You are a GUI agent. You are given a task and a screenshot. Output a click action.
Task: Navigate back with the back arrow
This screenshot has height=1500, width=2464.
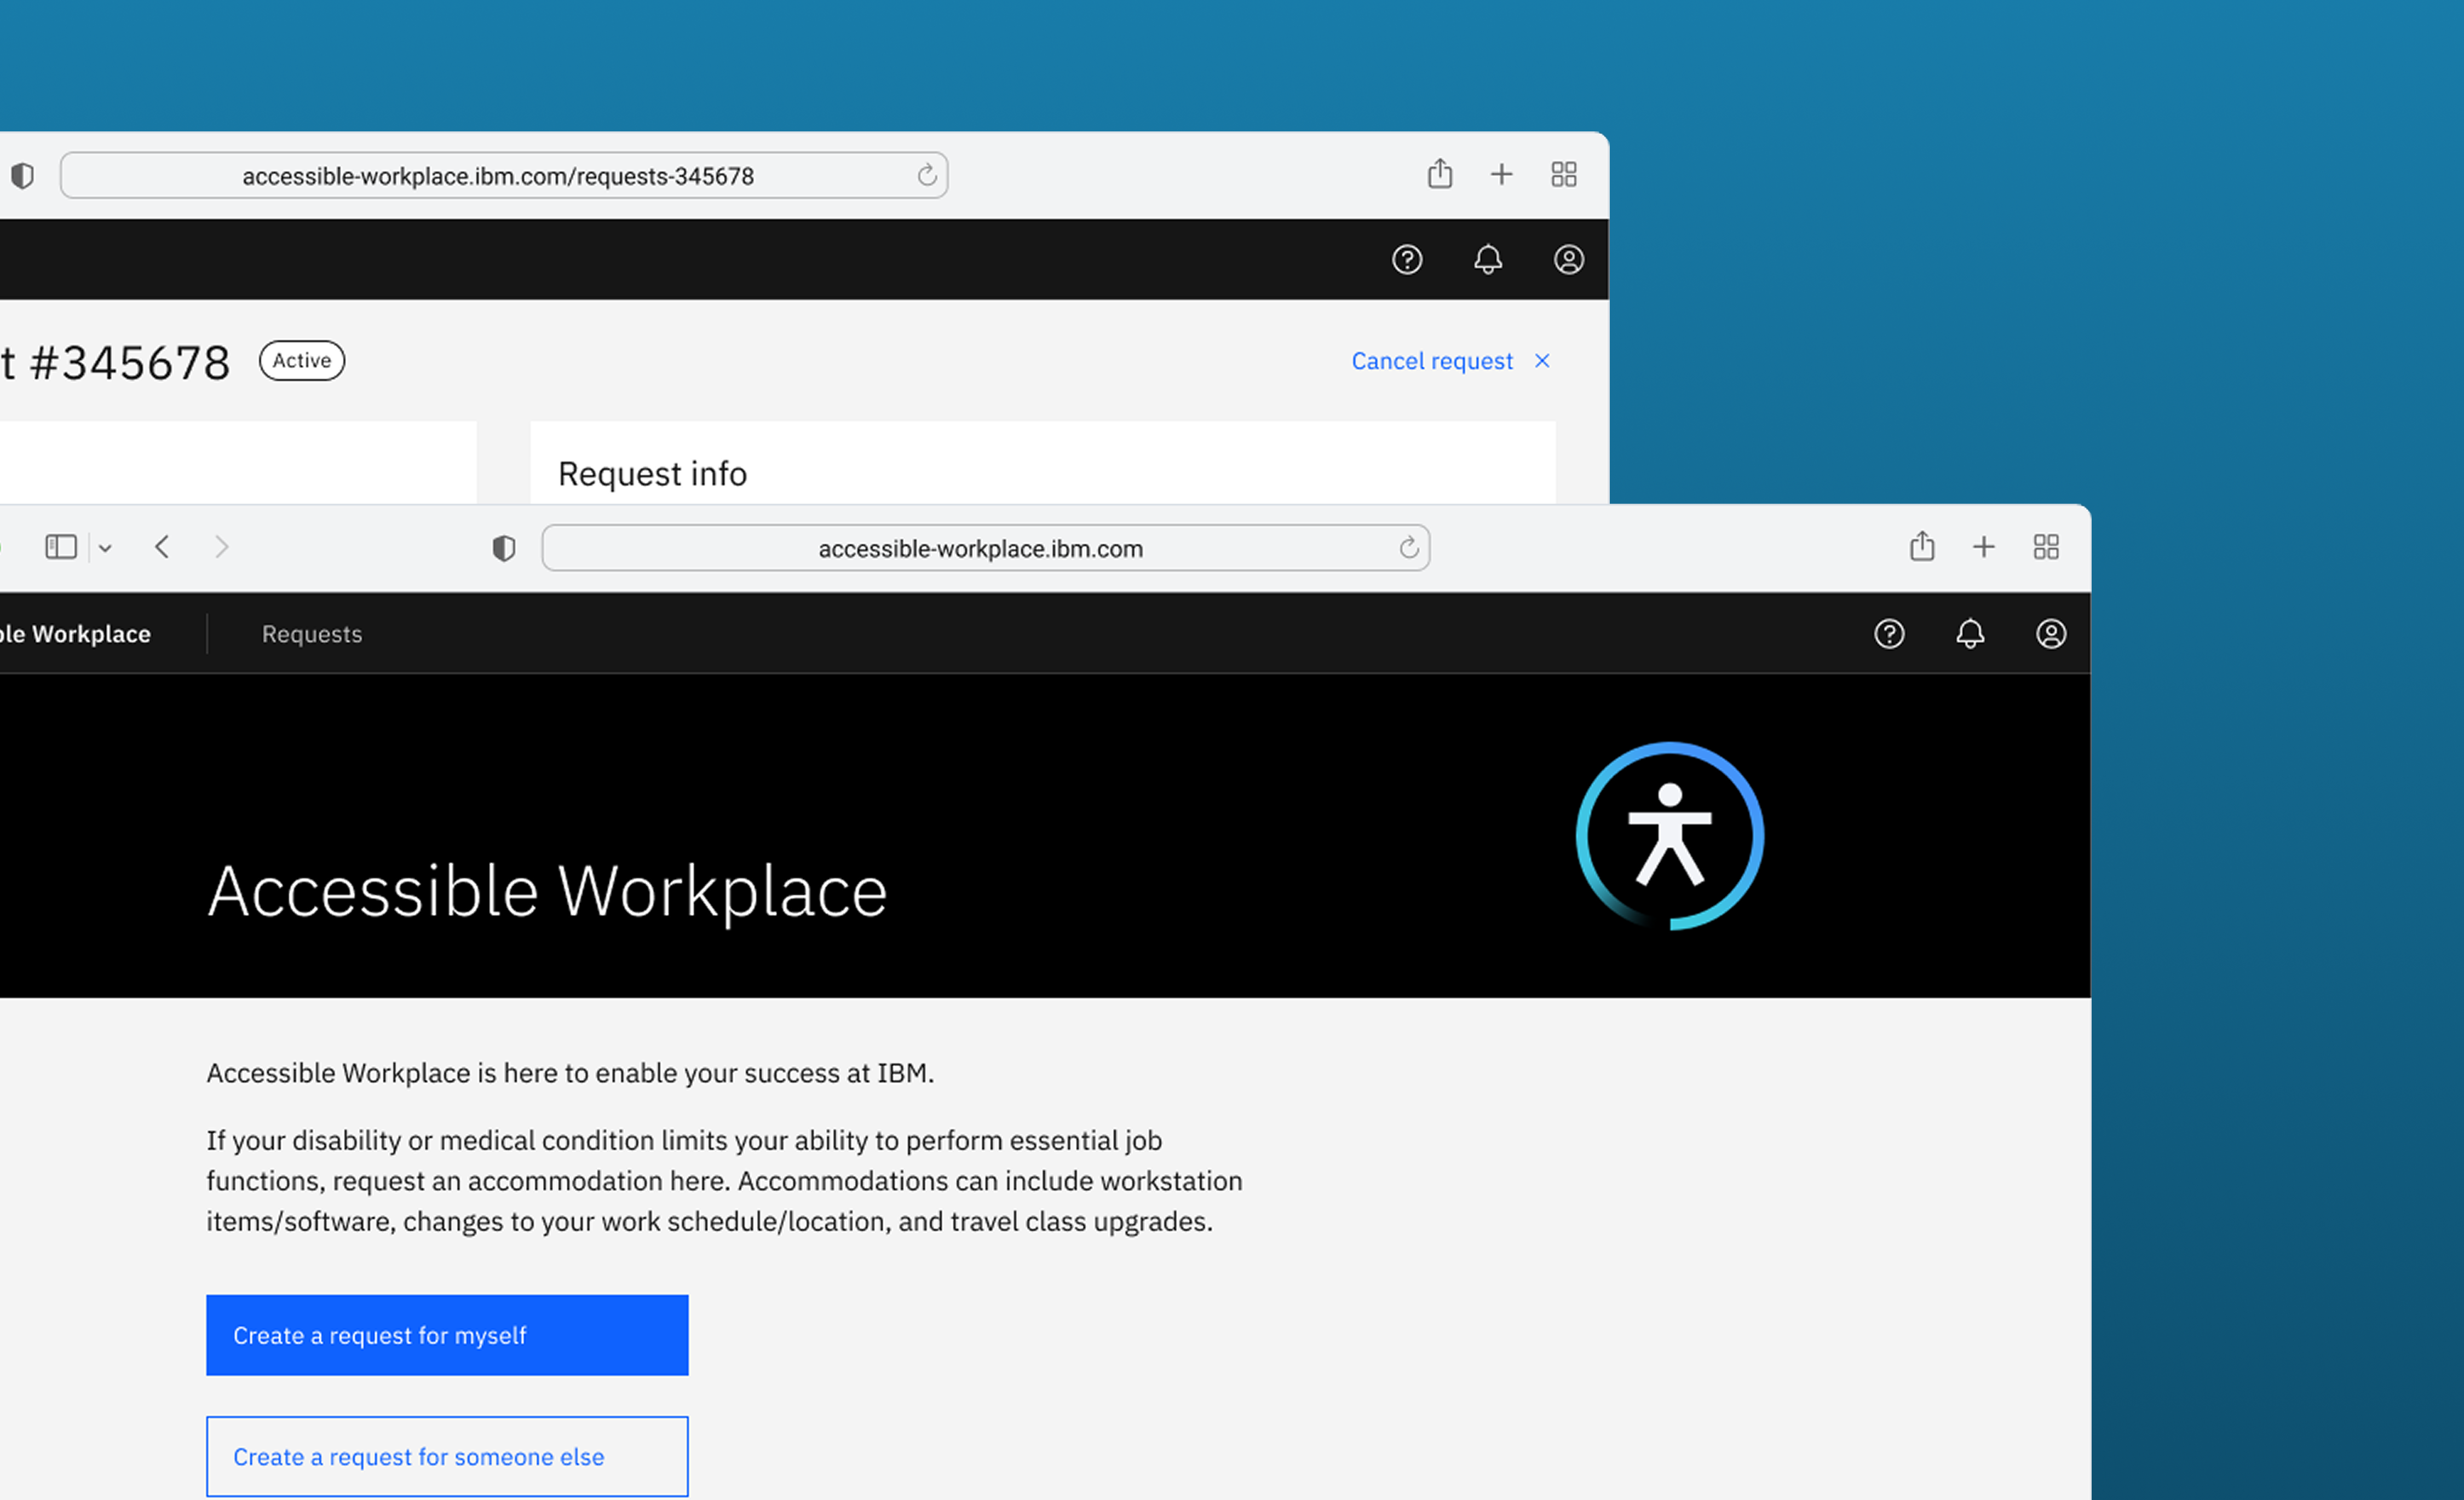click(x=161, y=546)
